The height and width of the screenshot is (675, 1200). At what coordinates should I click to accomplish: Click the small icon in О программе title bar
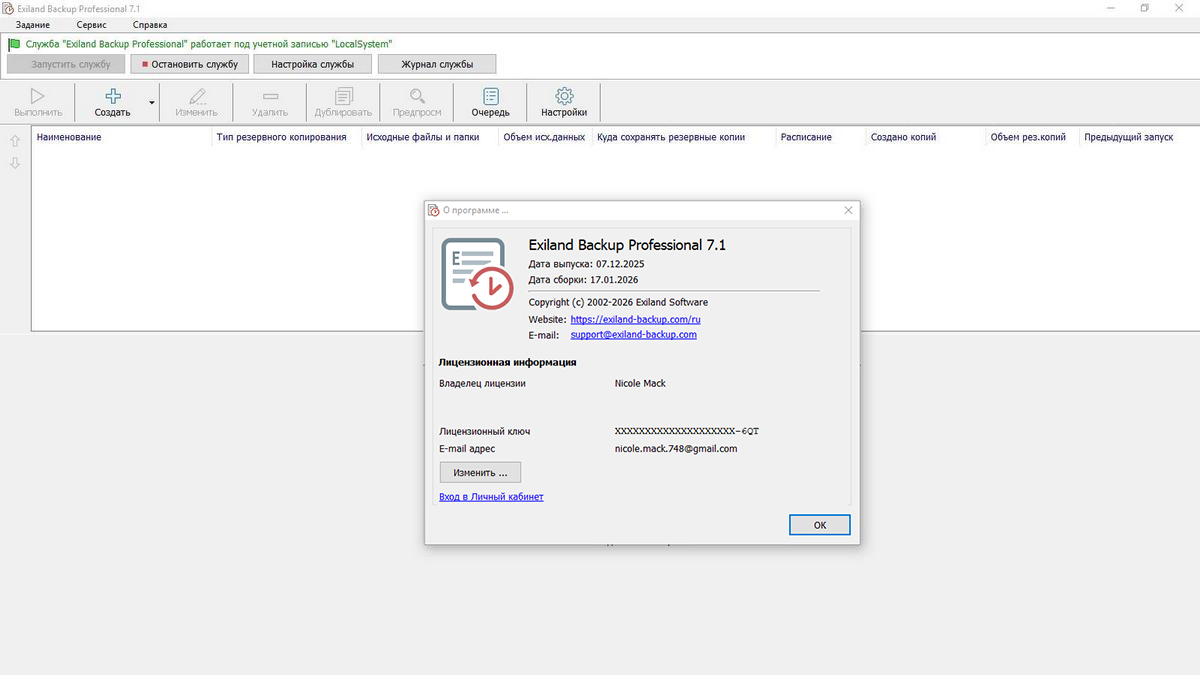434,210
